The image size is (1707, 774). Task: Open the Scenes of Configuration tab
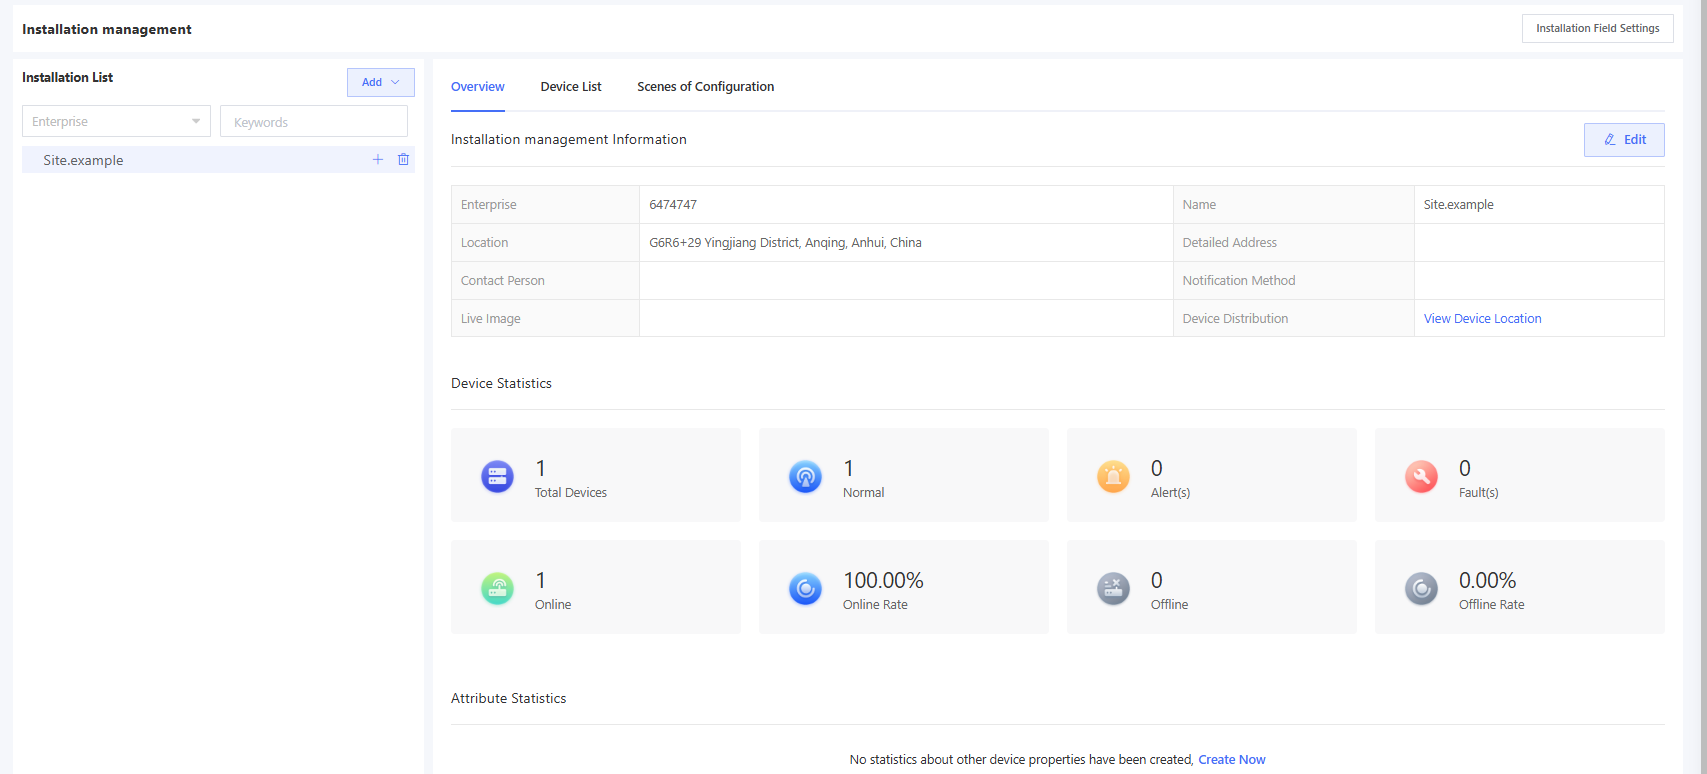click(x=705, y=87)
